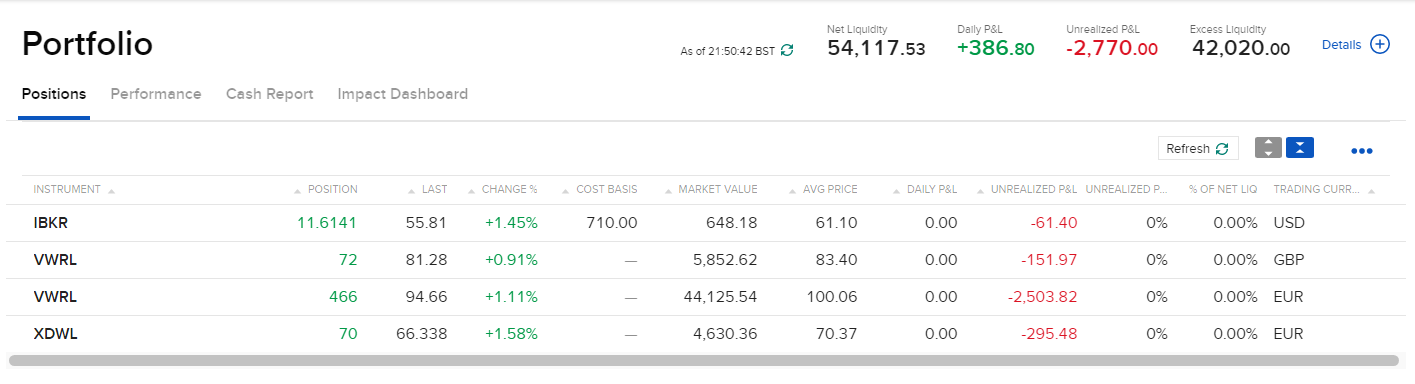Viewport: 1415px width, 384px height.
Task: Click IBKR cost basis 710.00
Action: tap(612, 223)
